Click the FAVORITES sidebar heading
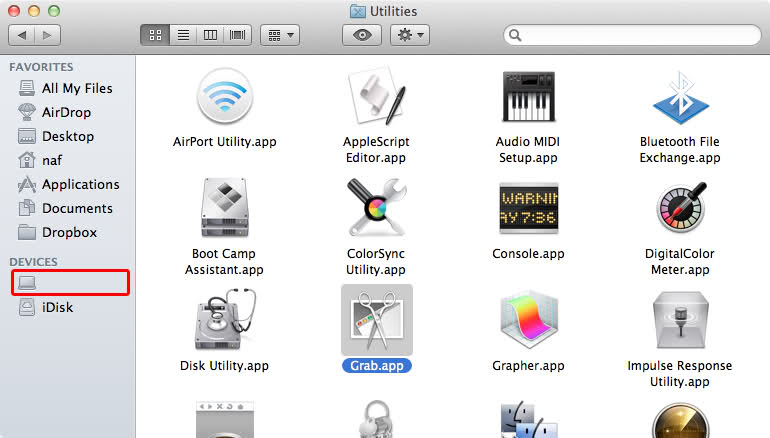Screen dimensions: 770x438 (41, 67)
